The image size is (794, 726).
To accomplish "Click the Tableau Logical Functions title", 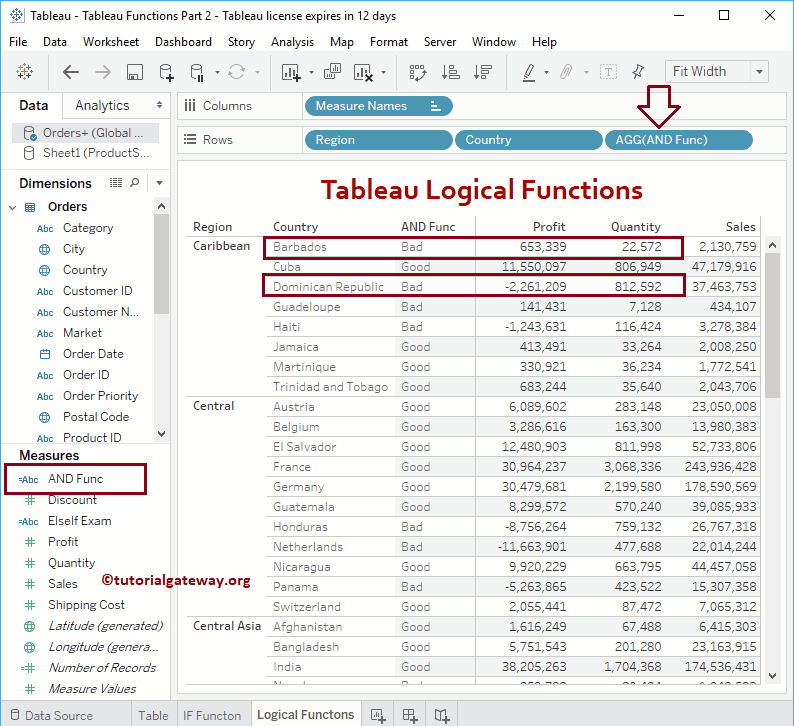I will coord(482,190).
